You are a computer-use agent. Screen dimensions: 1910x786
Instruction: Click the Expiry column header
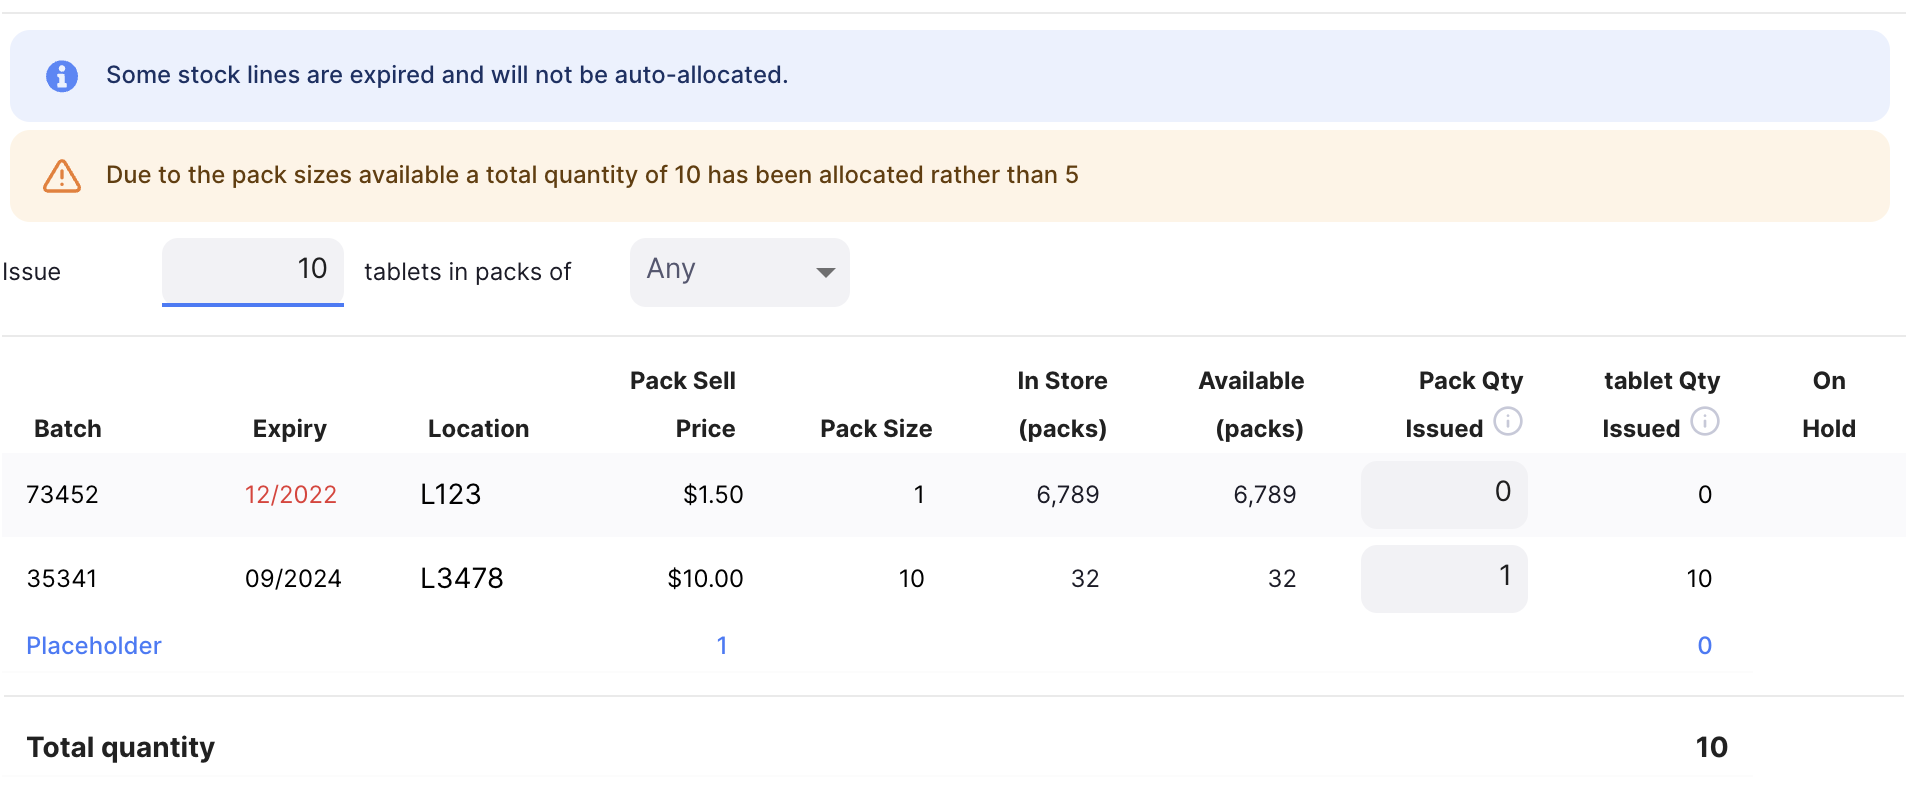pyautogui.click(x=290, y=429)
